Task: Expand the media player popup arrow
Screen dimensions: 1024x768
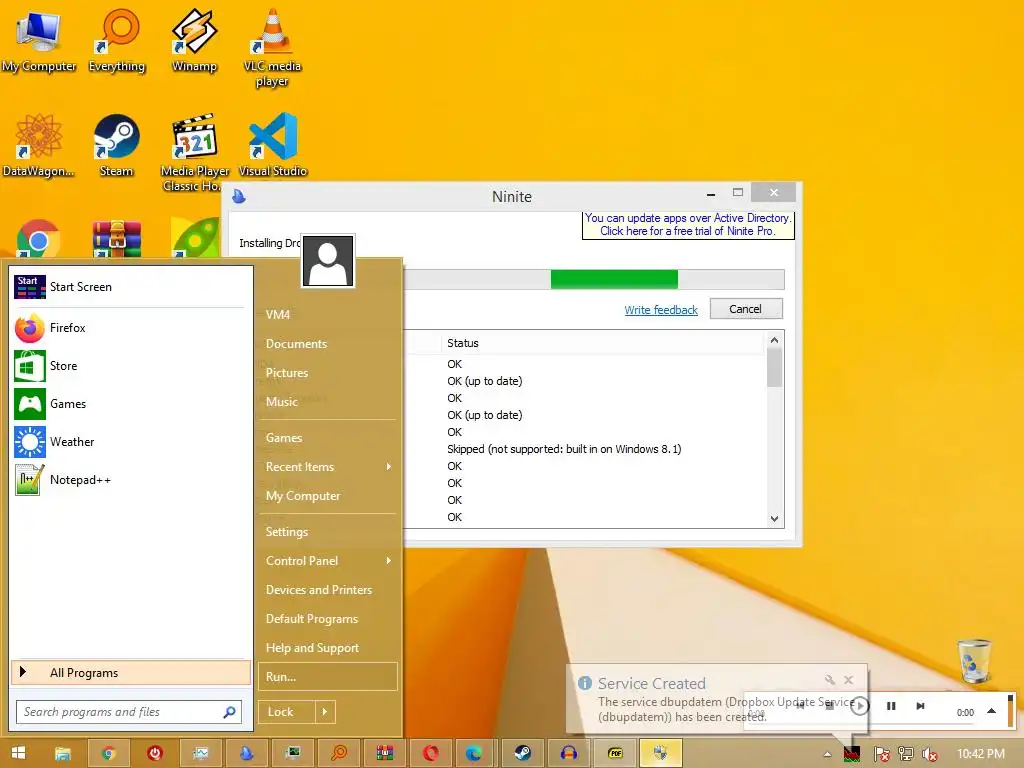Action: [991, 711]
